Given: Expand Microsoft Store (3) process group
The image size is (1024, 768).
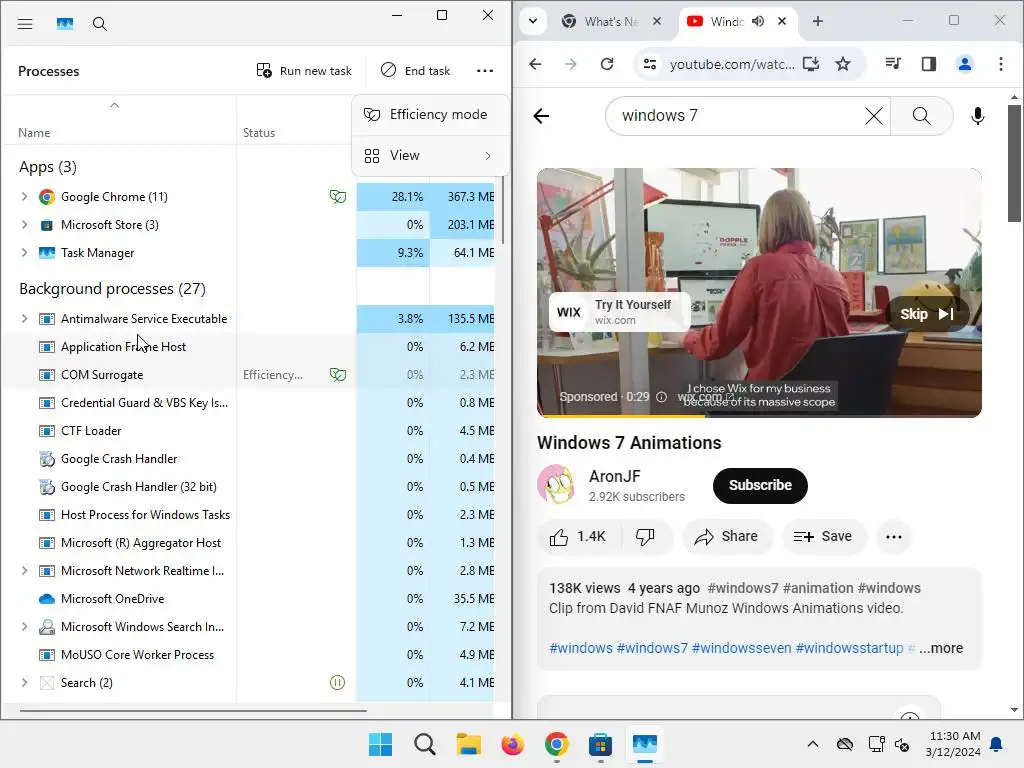Looking at the screenshot, I should (24, 225).
